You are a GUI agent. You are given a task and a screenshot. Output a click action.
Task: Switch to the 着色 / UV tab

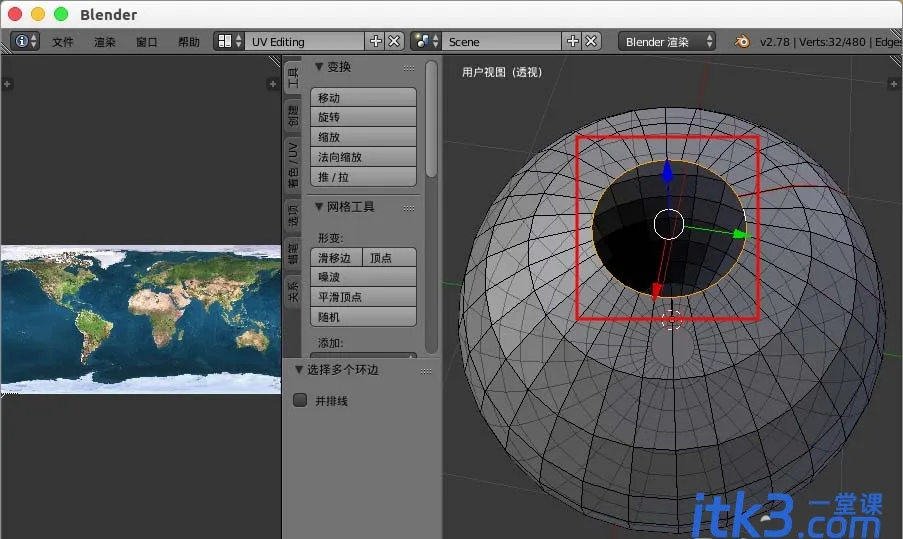[293, 166]
